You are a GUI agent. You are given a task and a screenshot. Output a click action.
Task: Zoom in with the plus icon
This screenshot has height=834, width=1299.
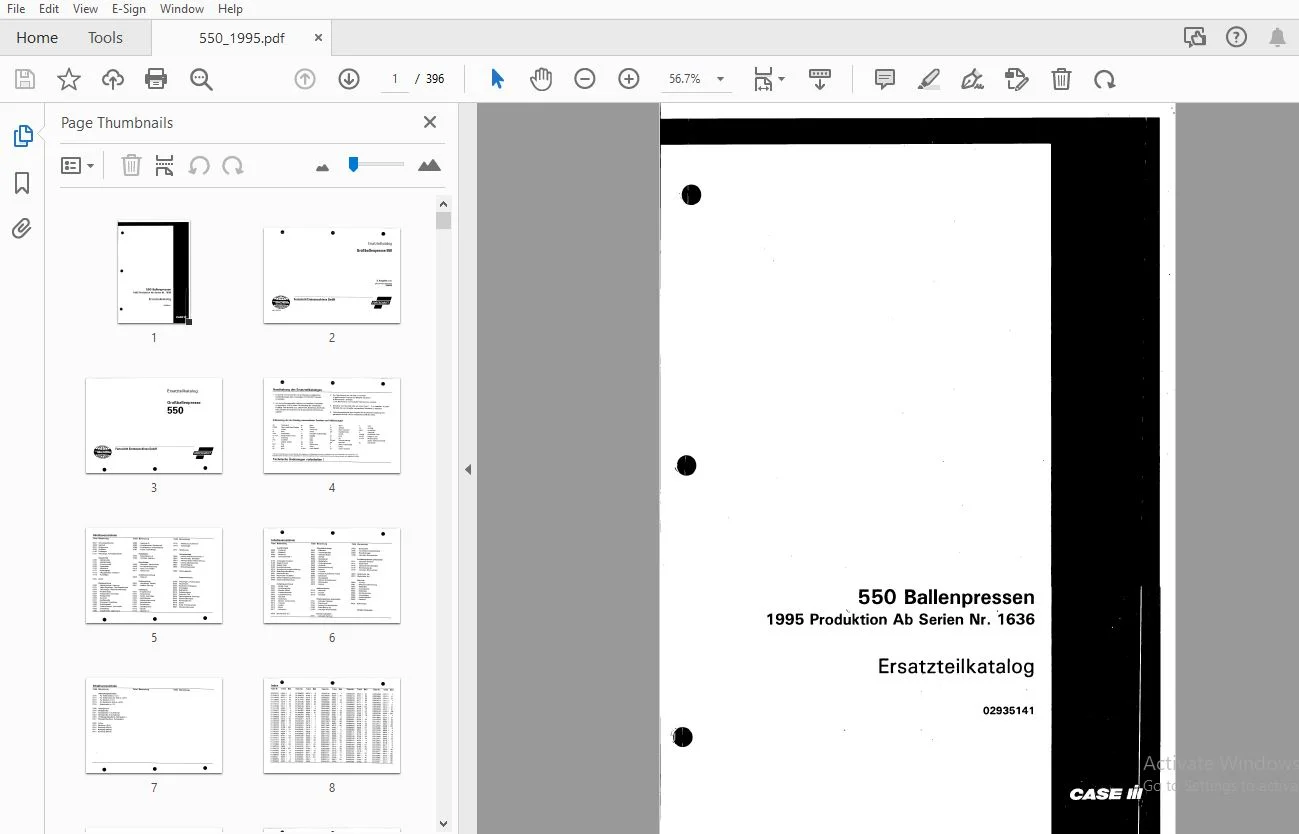pos(629,79)
